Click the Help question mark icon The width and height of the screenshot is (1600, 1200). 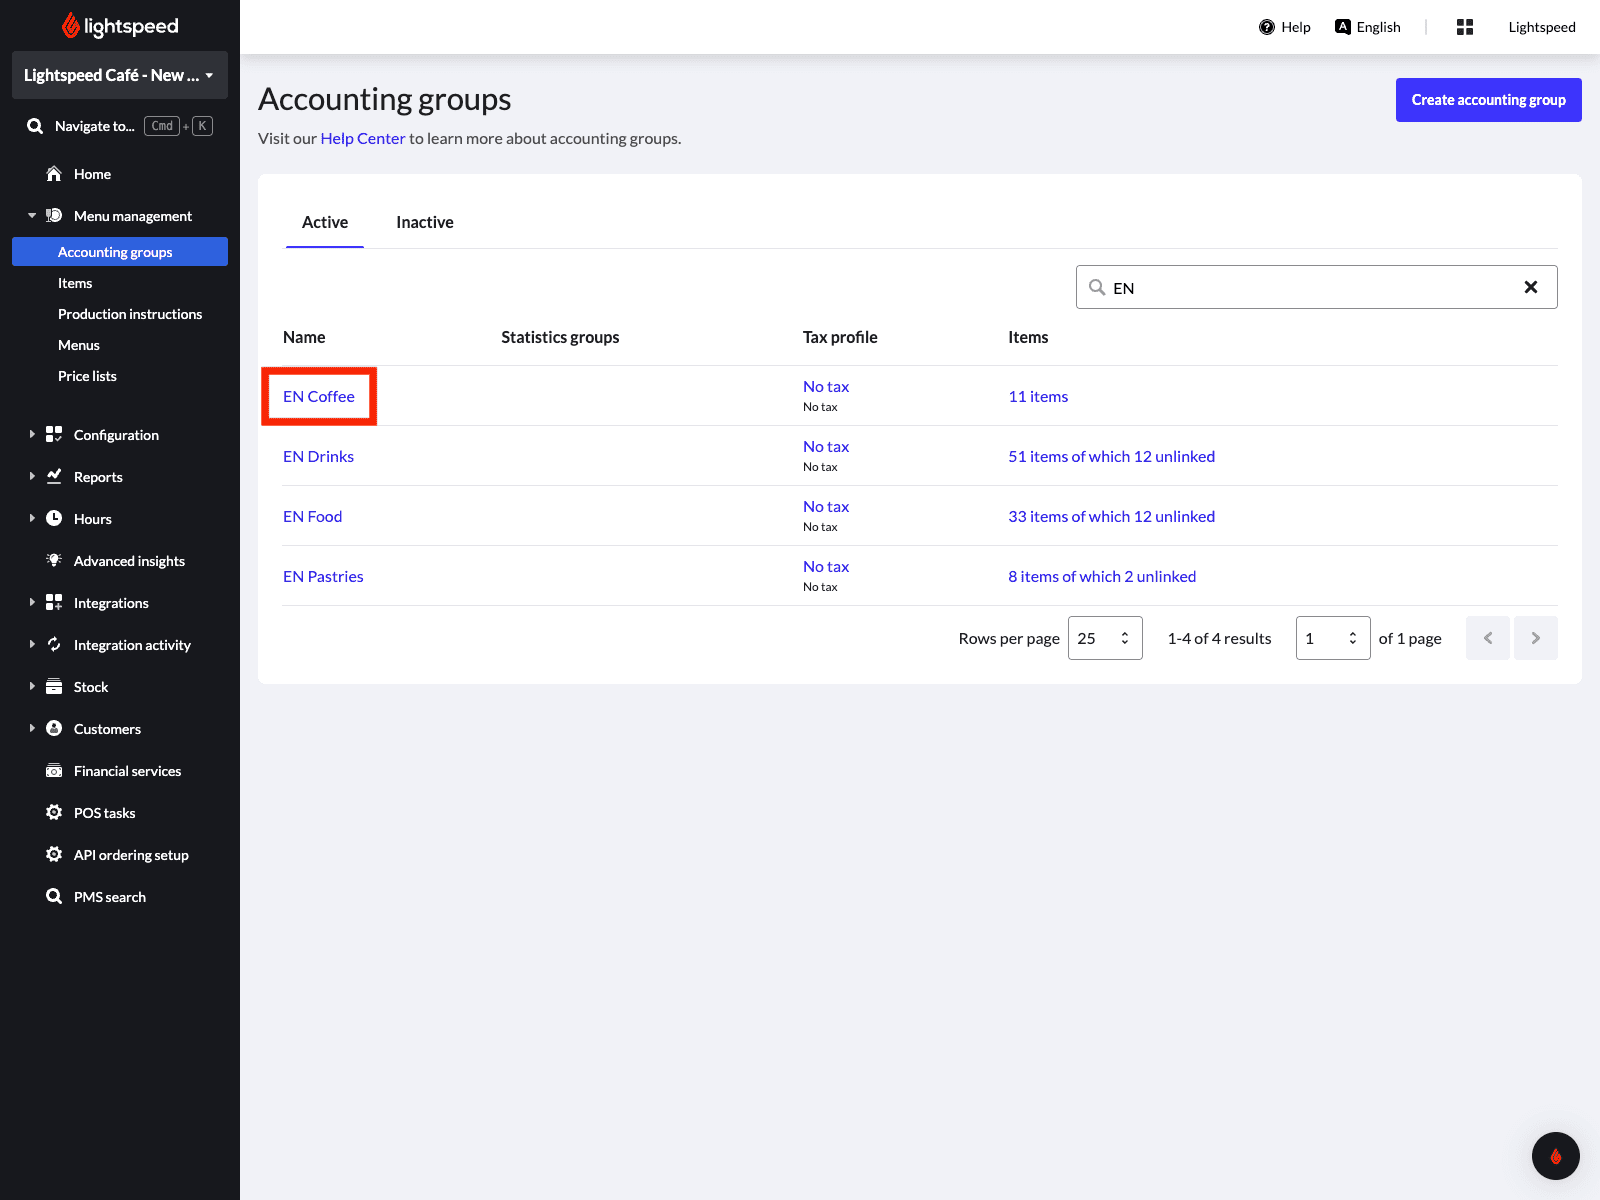[x=1266, y=27]
